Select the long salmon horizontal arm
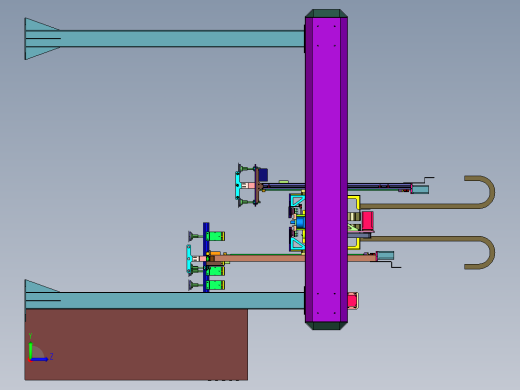 click(293, 258)
